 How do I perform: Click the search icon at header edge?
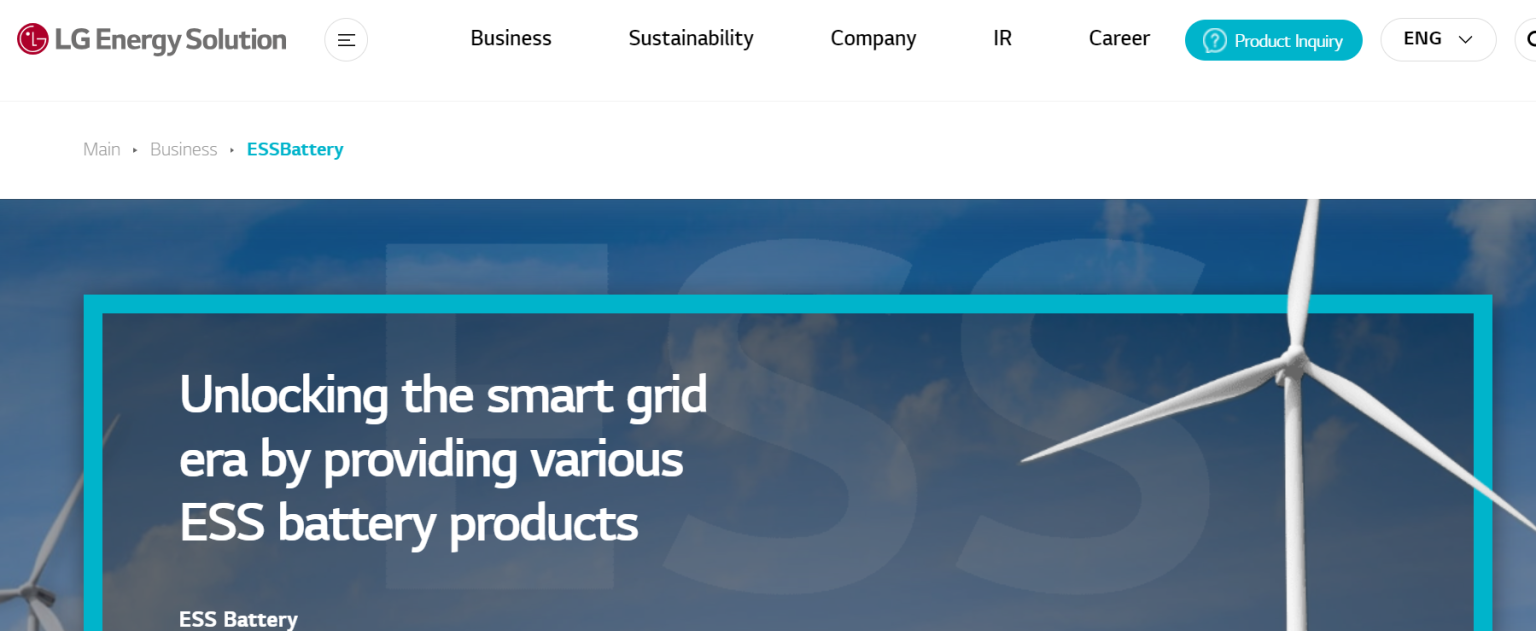1526,40
